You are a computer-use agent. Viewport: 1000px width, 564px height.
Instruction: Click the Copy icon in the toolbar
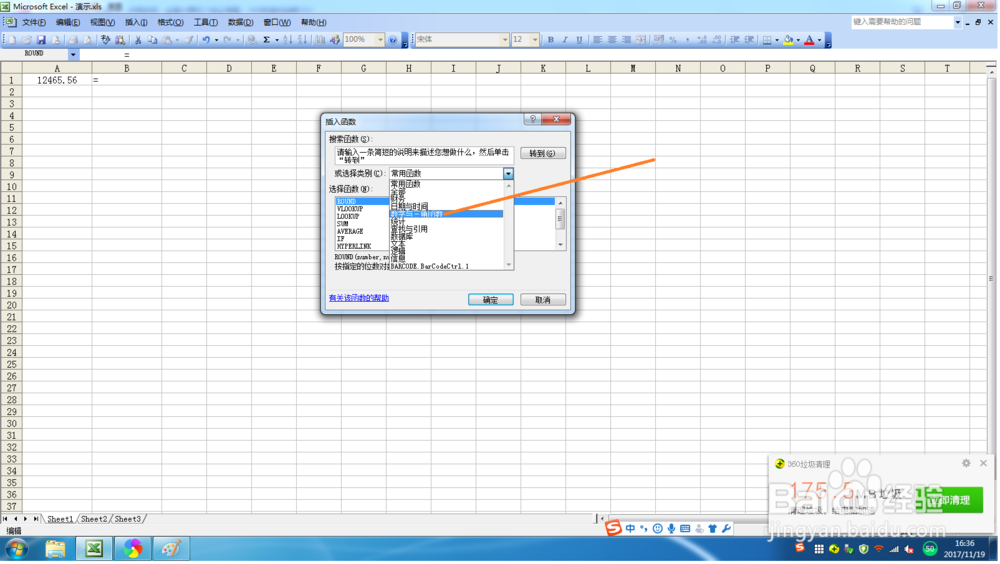click(x=152, y=40)
